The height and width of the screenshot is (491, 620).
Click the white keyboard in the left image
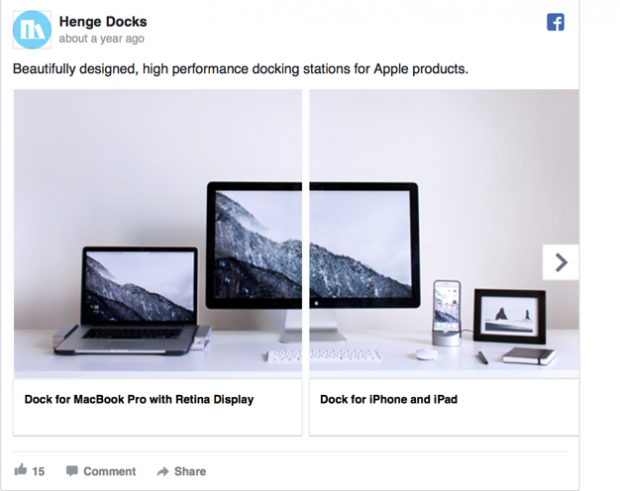pos(285,356)
